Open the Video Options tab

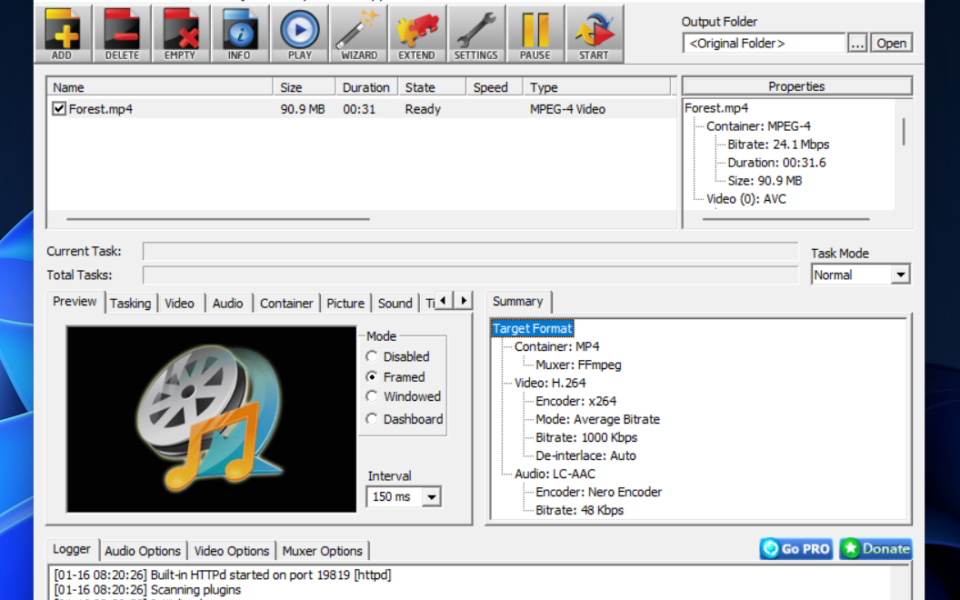click(x=231, y=551)
